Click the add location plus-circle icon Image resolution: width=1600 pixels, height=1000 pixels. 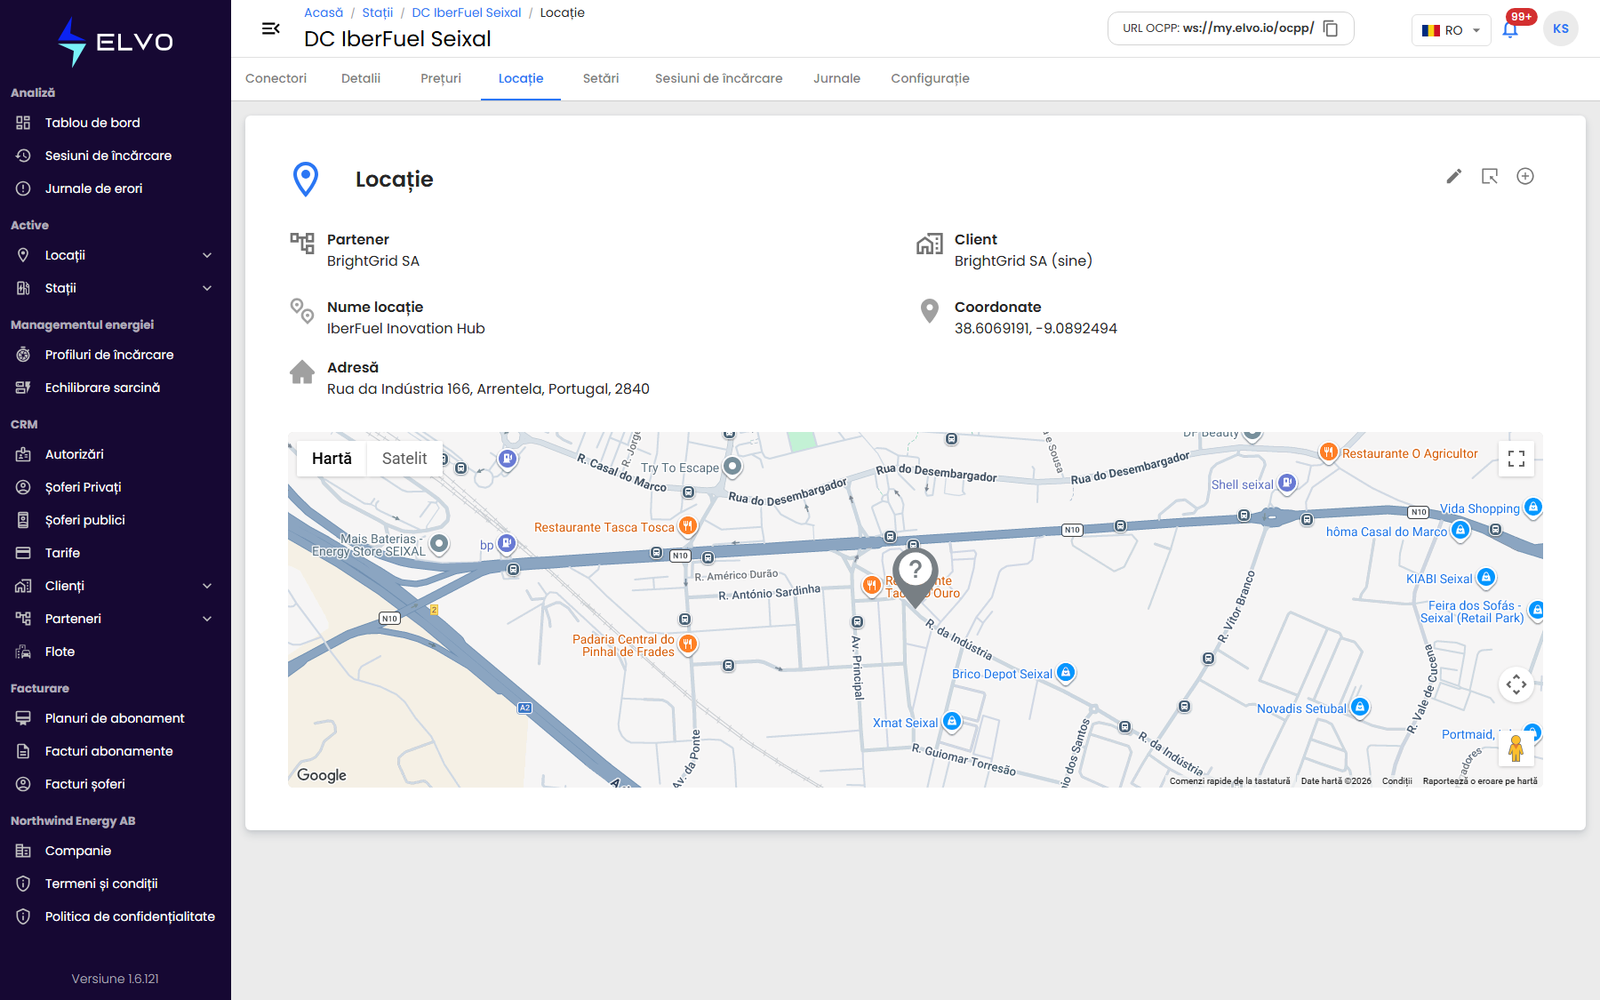(1525, 176)
